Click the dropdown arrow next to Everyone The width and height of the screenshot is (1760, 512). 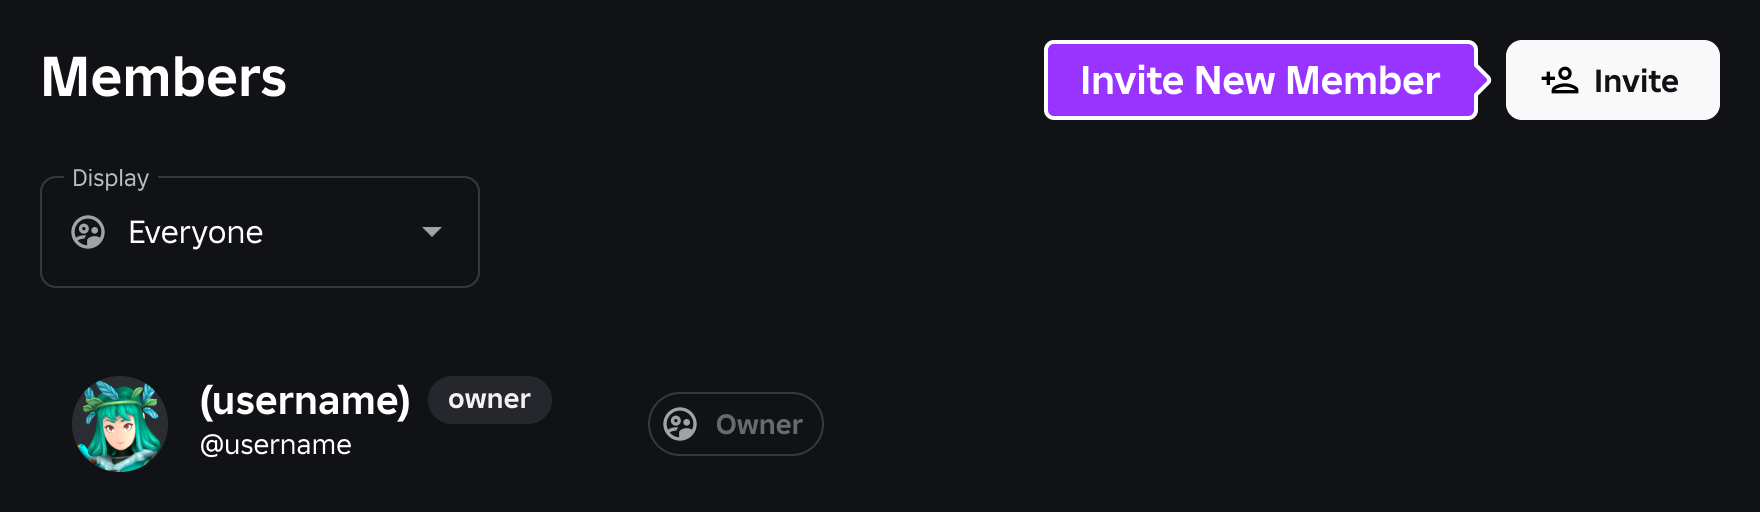432,232
